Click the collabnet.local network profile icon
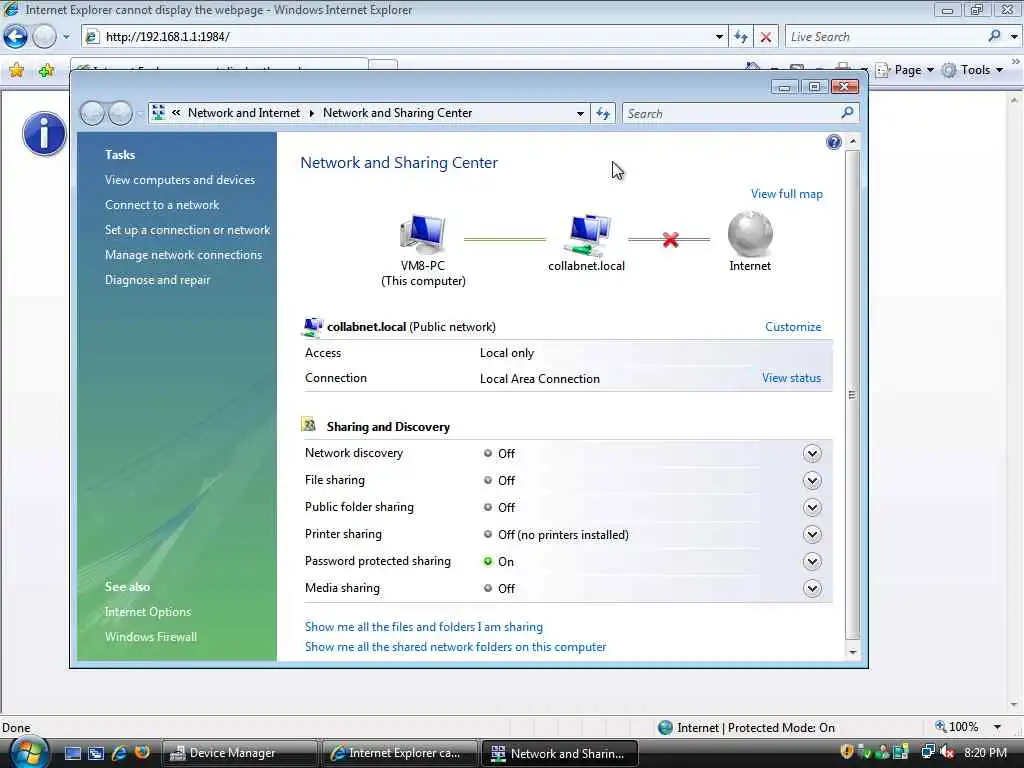The height and width of the screenshot is (768, 1024). point(312,327)
